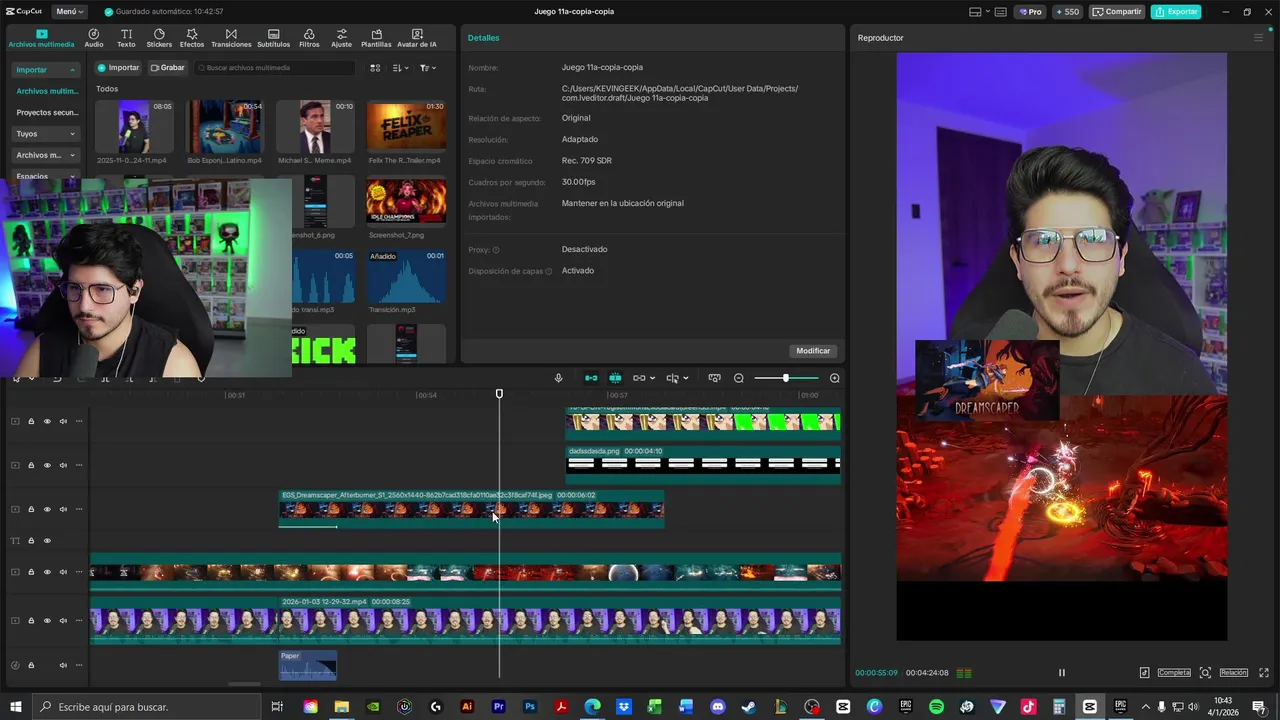Open the Plantillas panel

coord(376,38)
